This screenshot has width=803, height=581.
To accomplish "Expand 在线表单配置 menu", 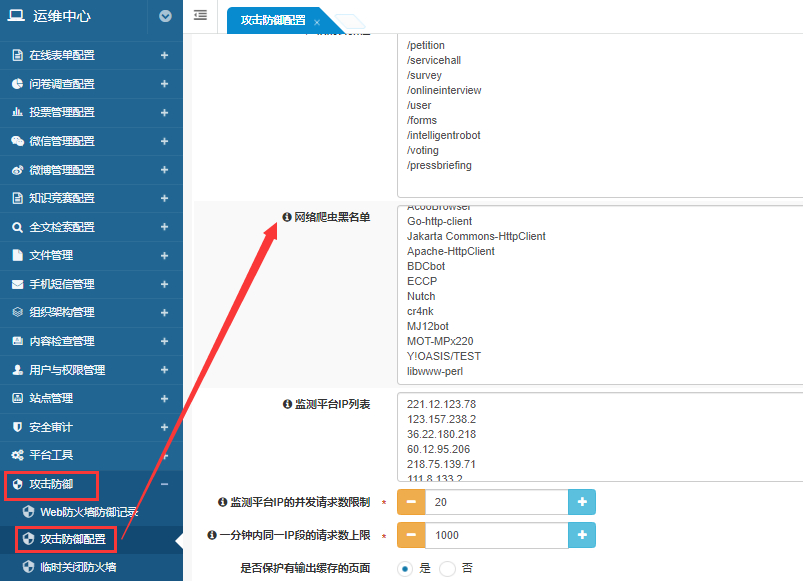I will 164,55.
